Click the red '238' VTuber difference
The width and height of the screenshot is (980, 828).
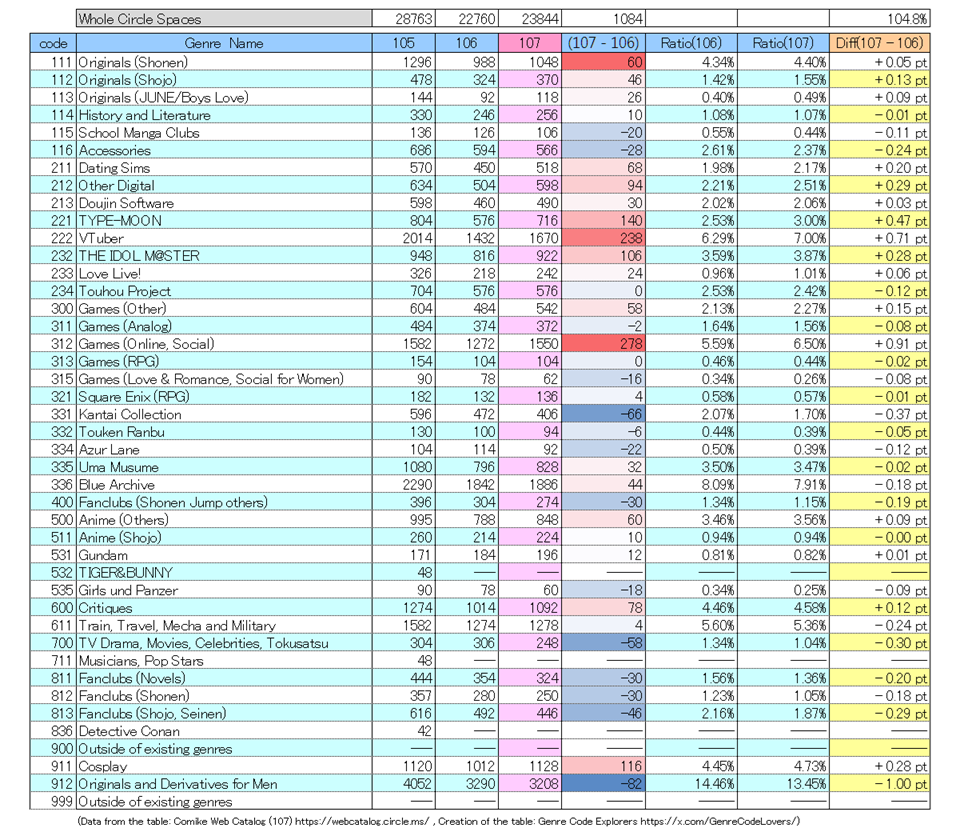(x=603, y=238)
